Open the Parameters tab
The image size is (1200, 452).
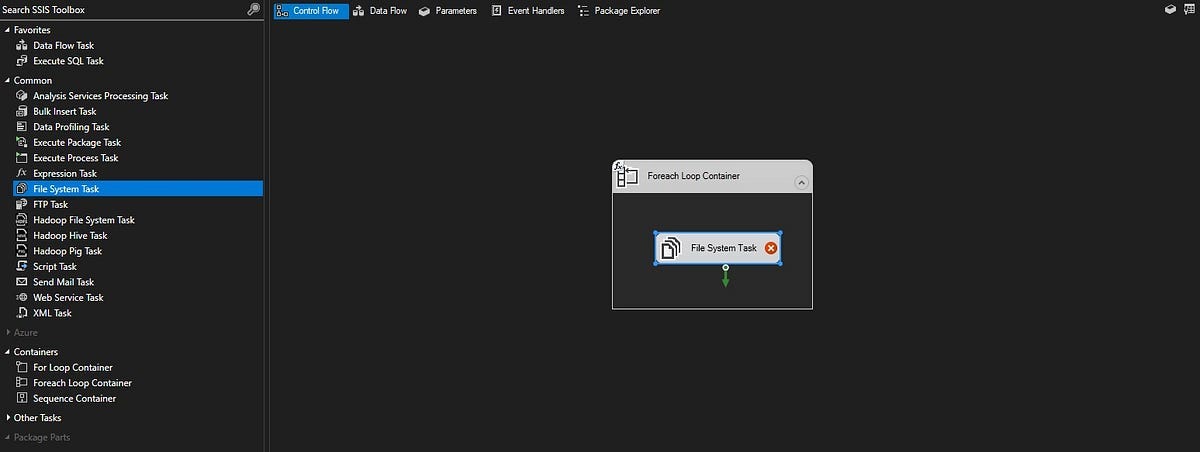[x=447, y=10]
